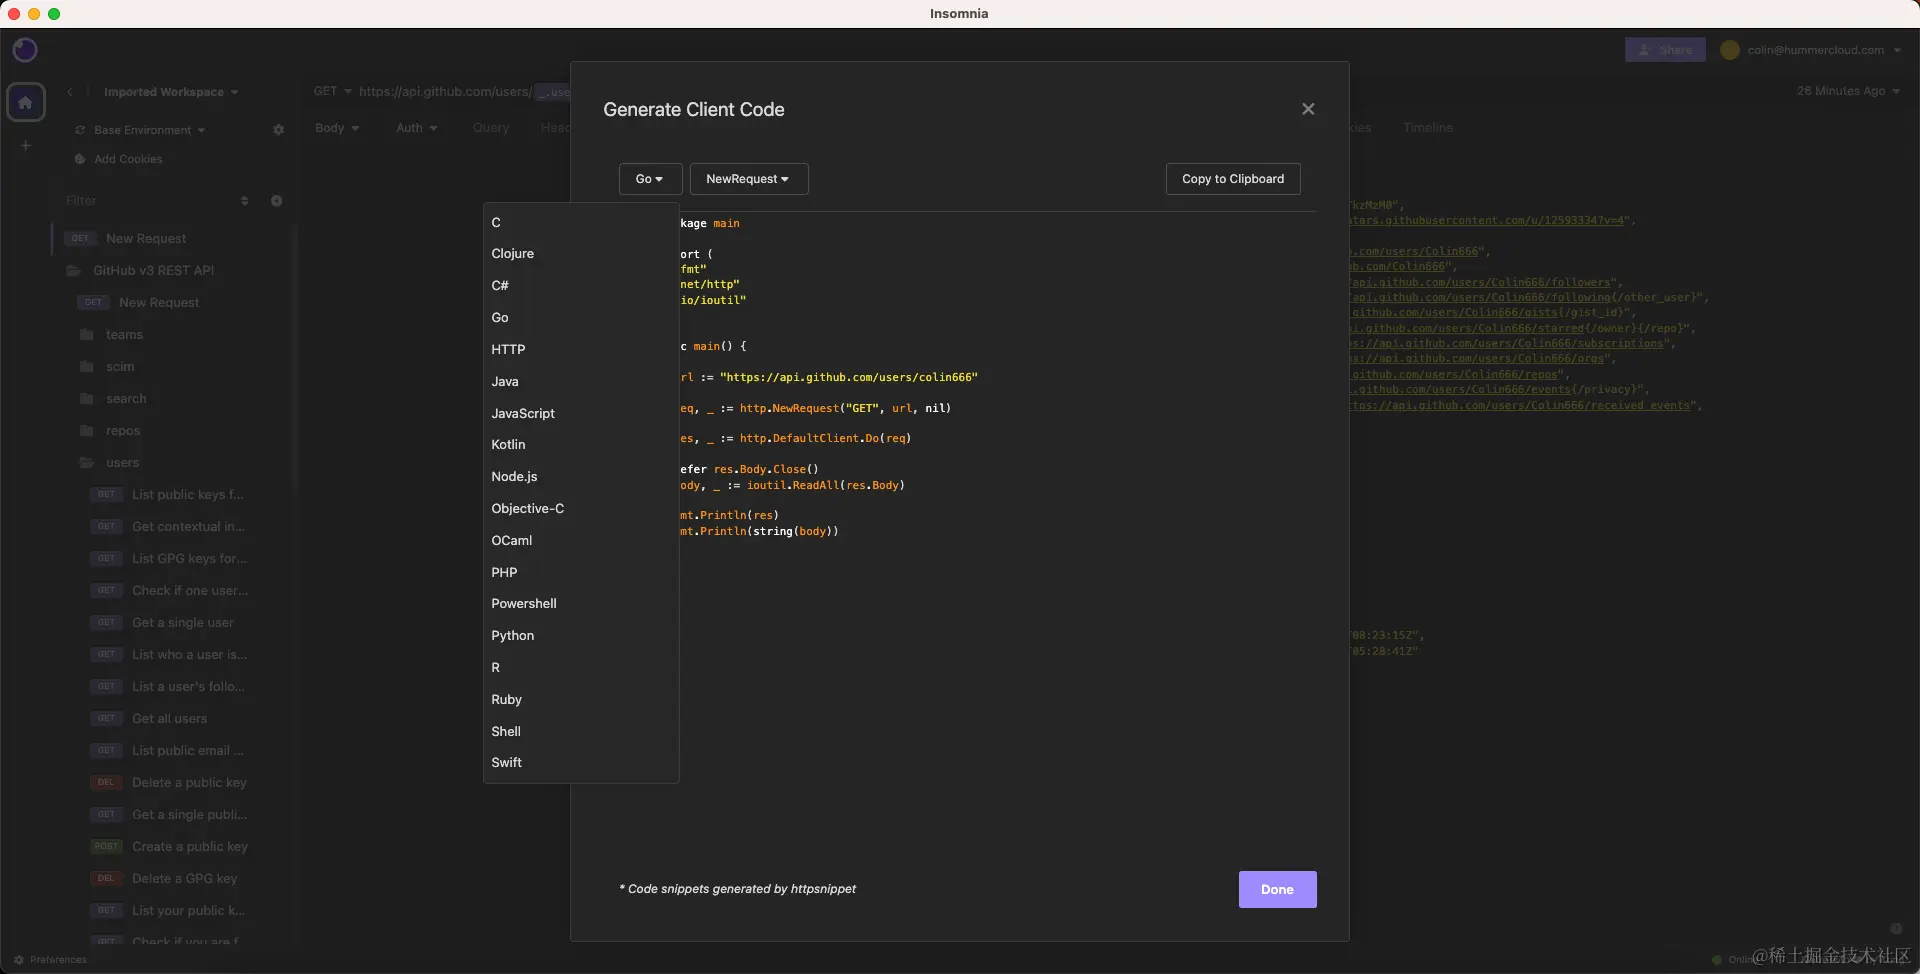The image size is (1920, 974).
Task: Open the colin@hummercloud.com account menu
Action: pyautogui.click(x=1811, y=50)
